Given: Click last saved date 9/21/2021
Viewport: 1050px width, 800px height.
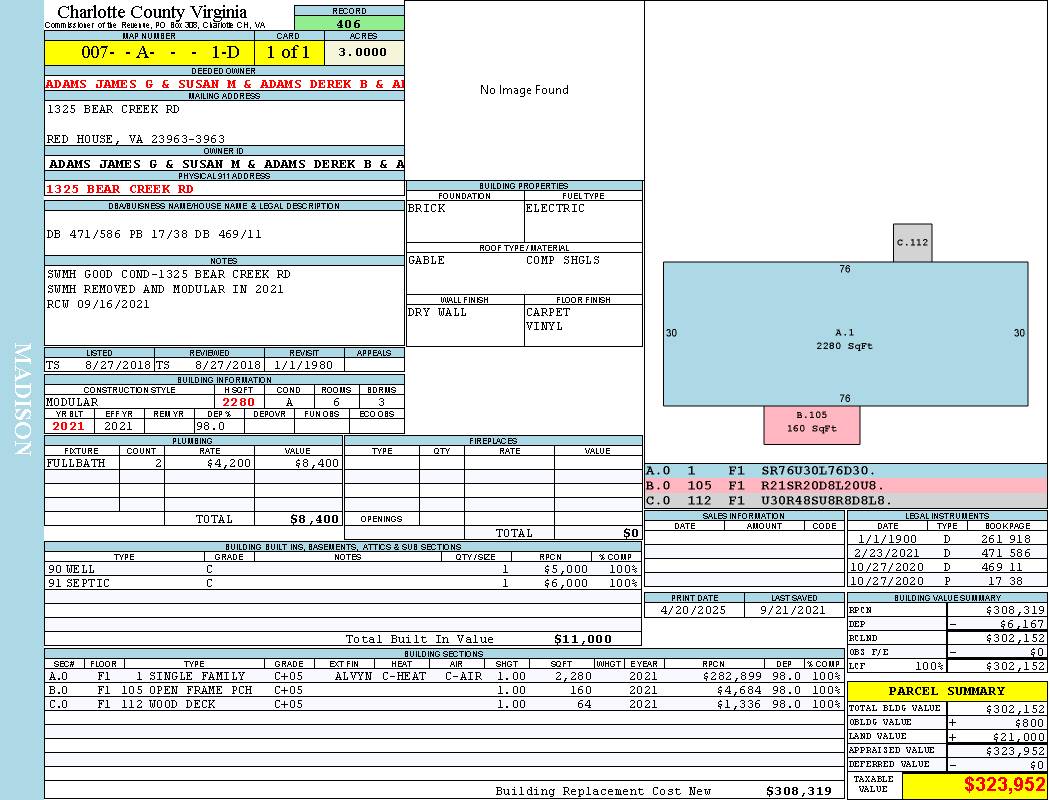Looking at the screenshot, I should pyautogui.click(x=793, y=611).
